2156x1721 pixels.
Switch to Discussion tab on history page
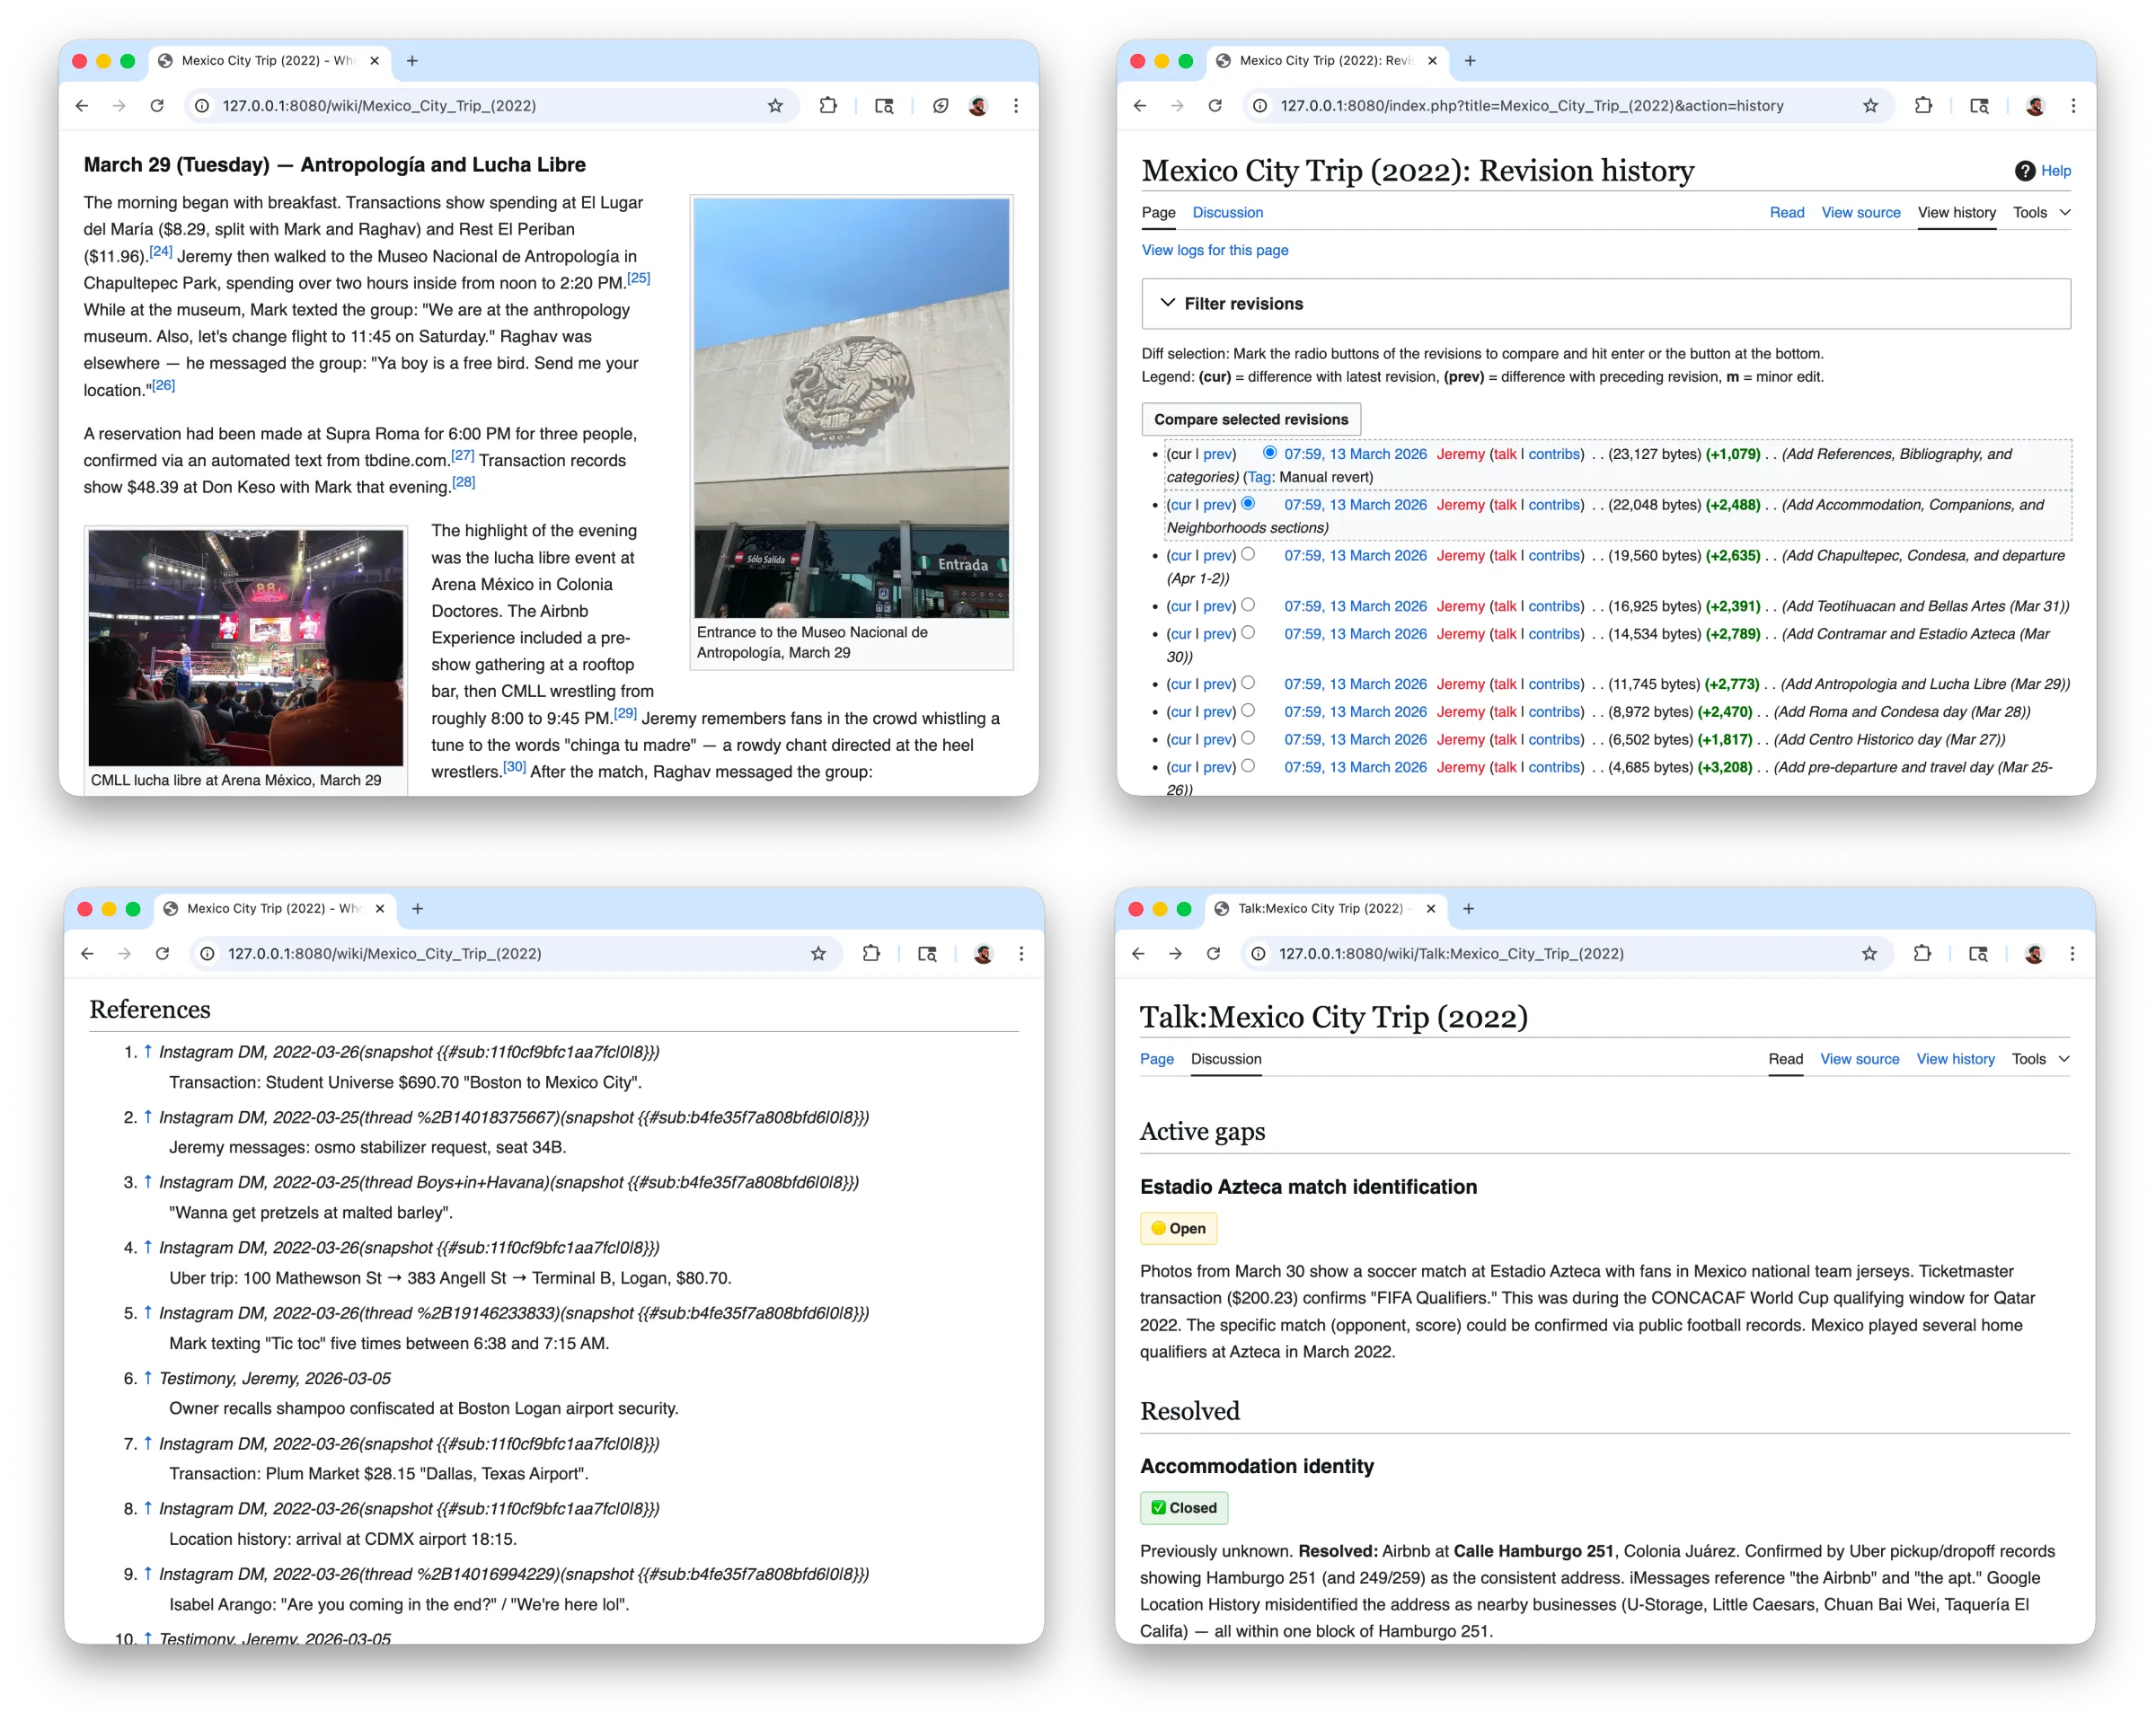1227,213
